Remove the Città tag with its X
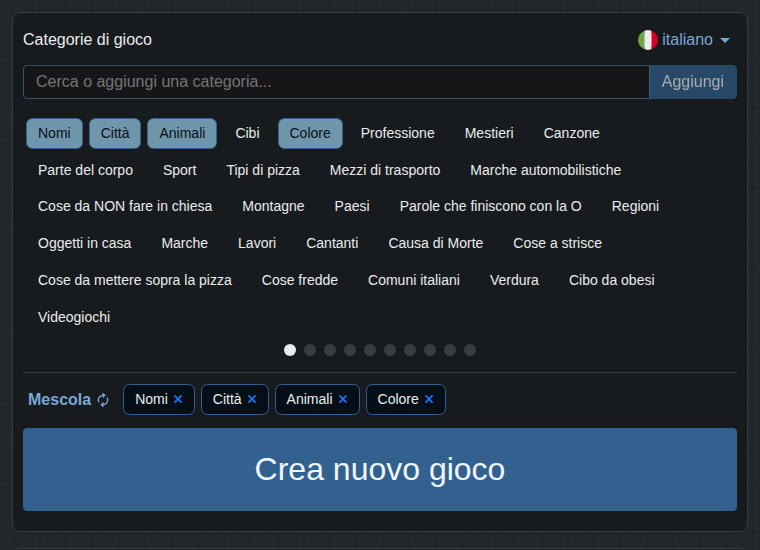This screenshot has width=760, height=550. pyautogui.click(x=252, y=399)
